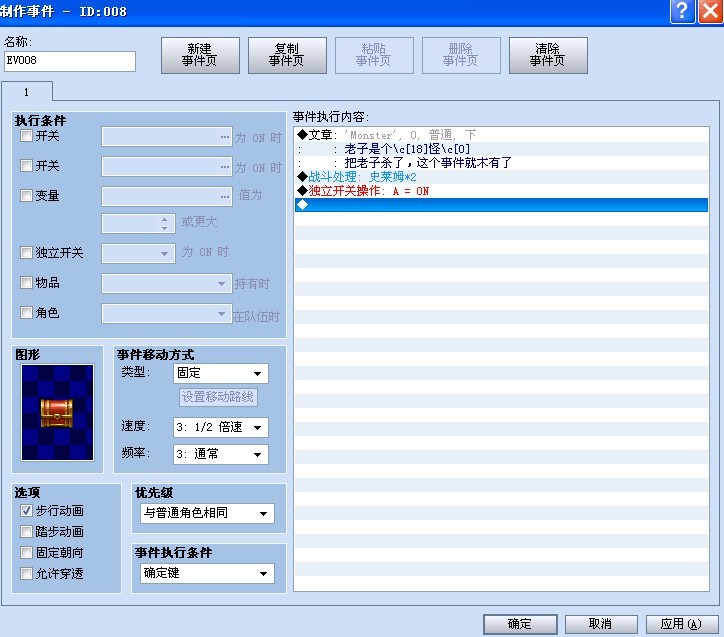Image resolution: width=724 pixels, height=637 pixels.
Task: Click the 变量 selector ellipsis field
Action: coord(166,196)
